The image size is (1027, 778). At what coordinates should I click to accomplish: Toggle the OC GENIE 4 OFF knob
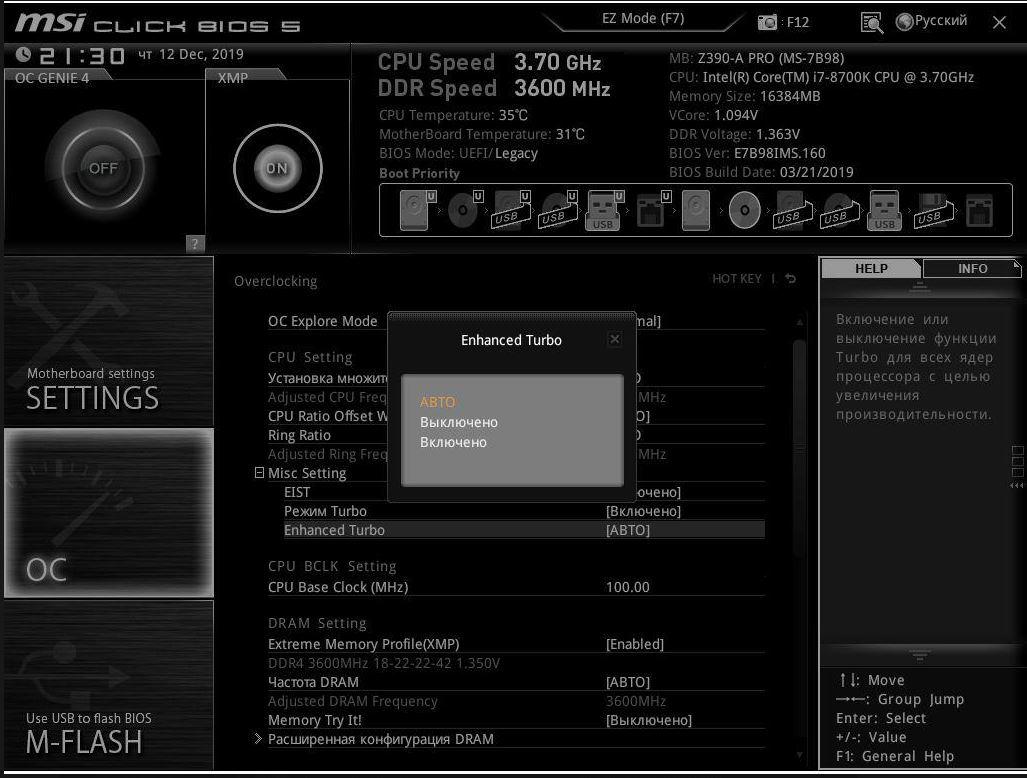coord(103,168)
